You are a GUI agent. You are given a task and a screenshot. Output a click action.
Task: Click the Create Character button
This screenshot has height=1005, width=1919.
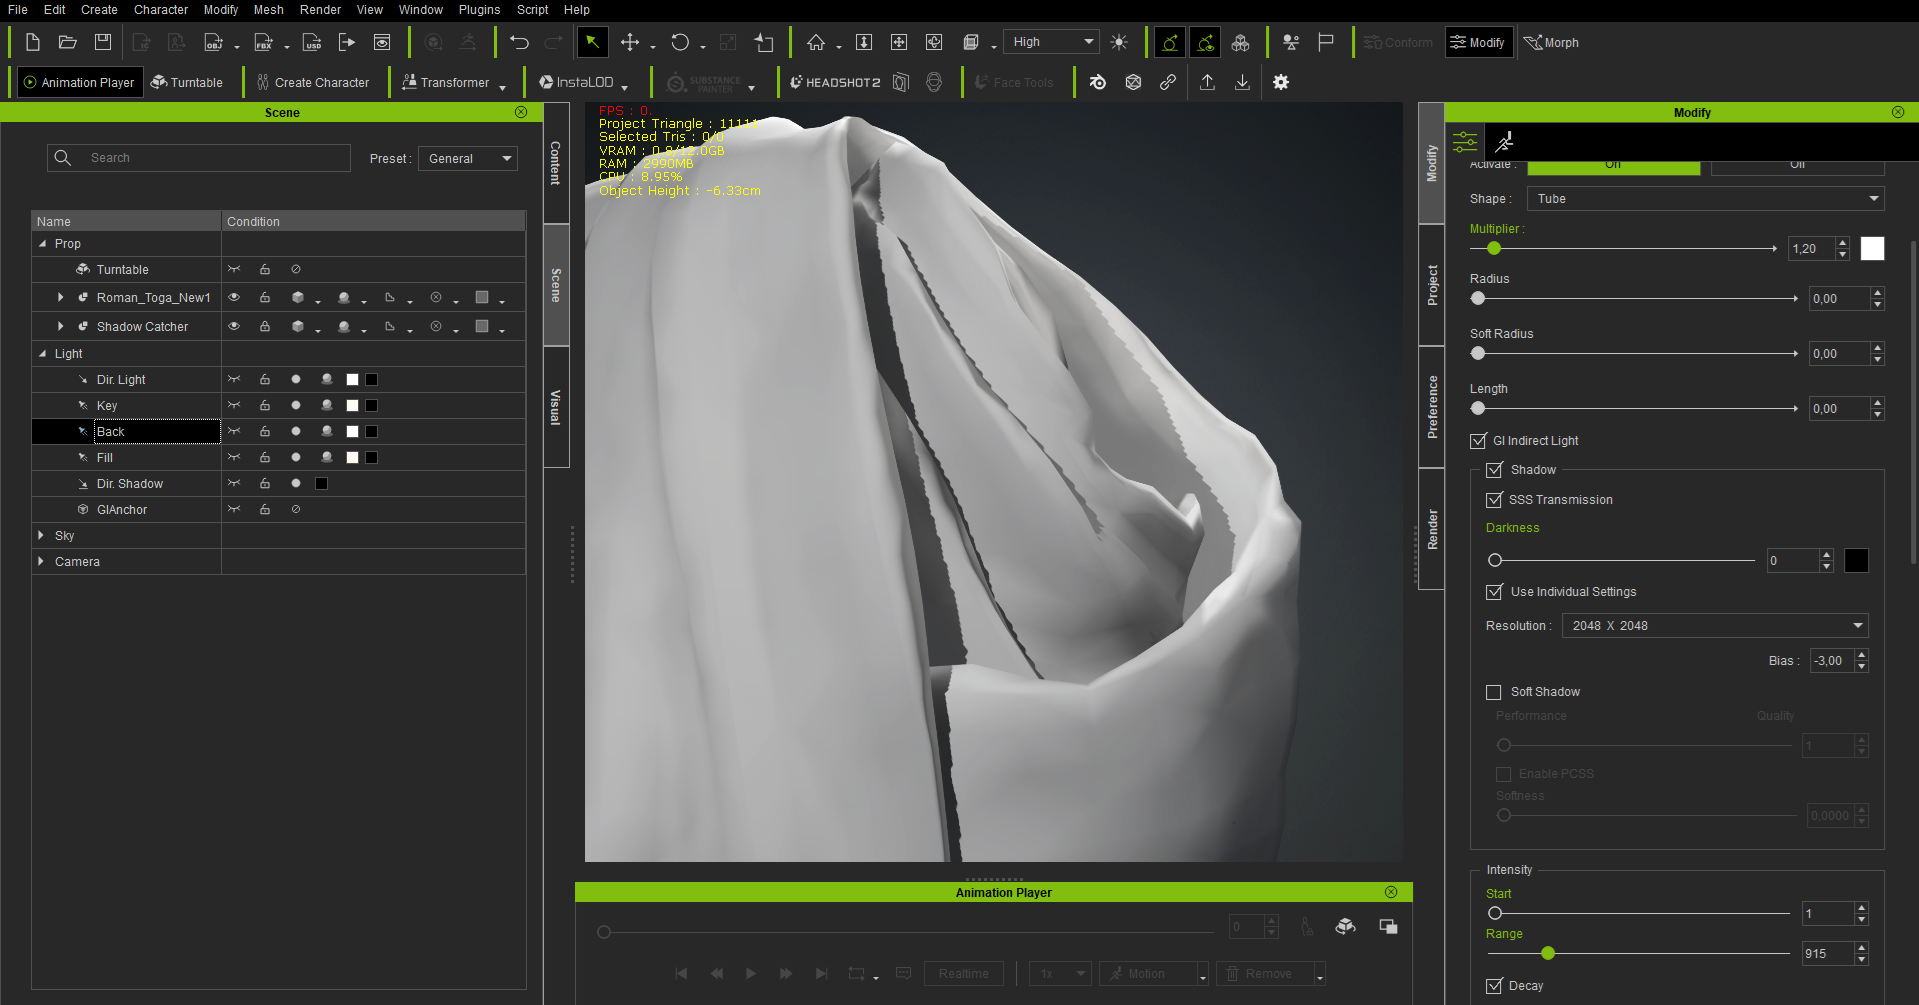click(x=313, y=82)
